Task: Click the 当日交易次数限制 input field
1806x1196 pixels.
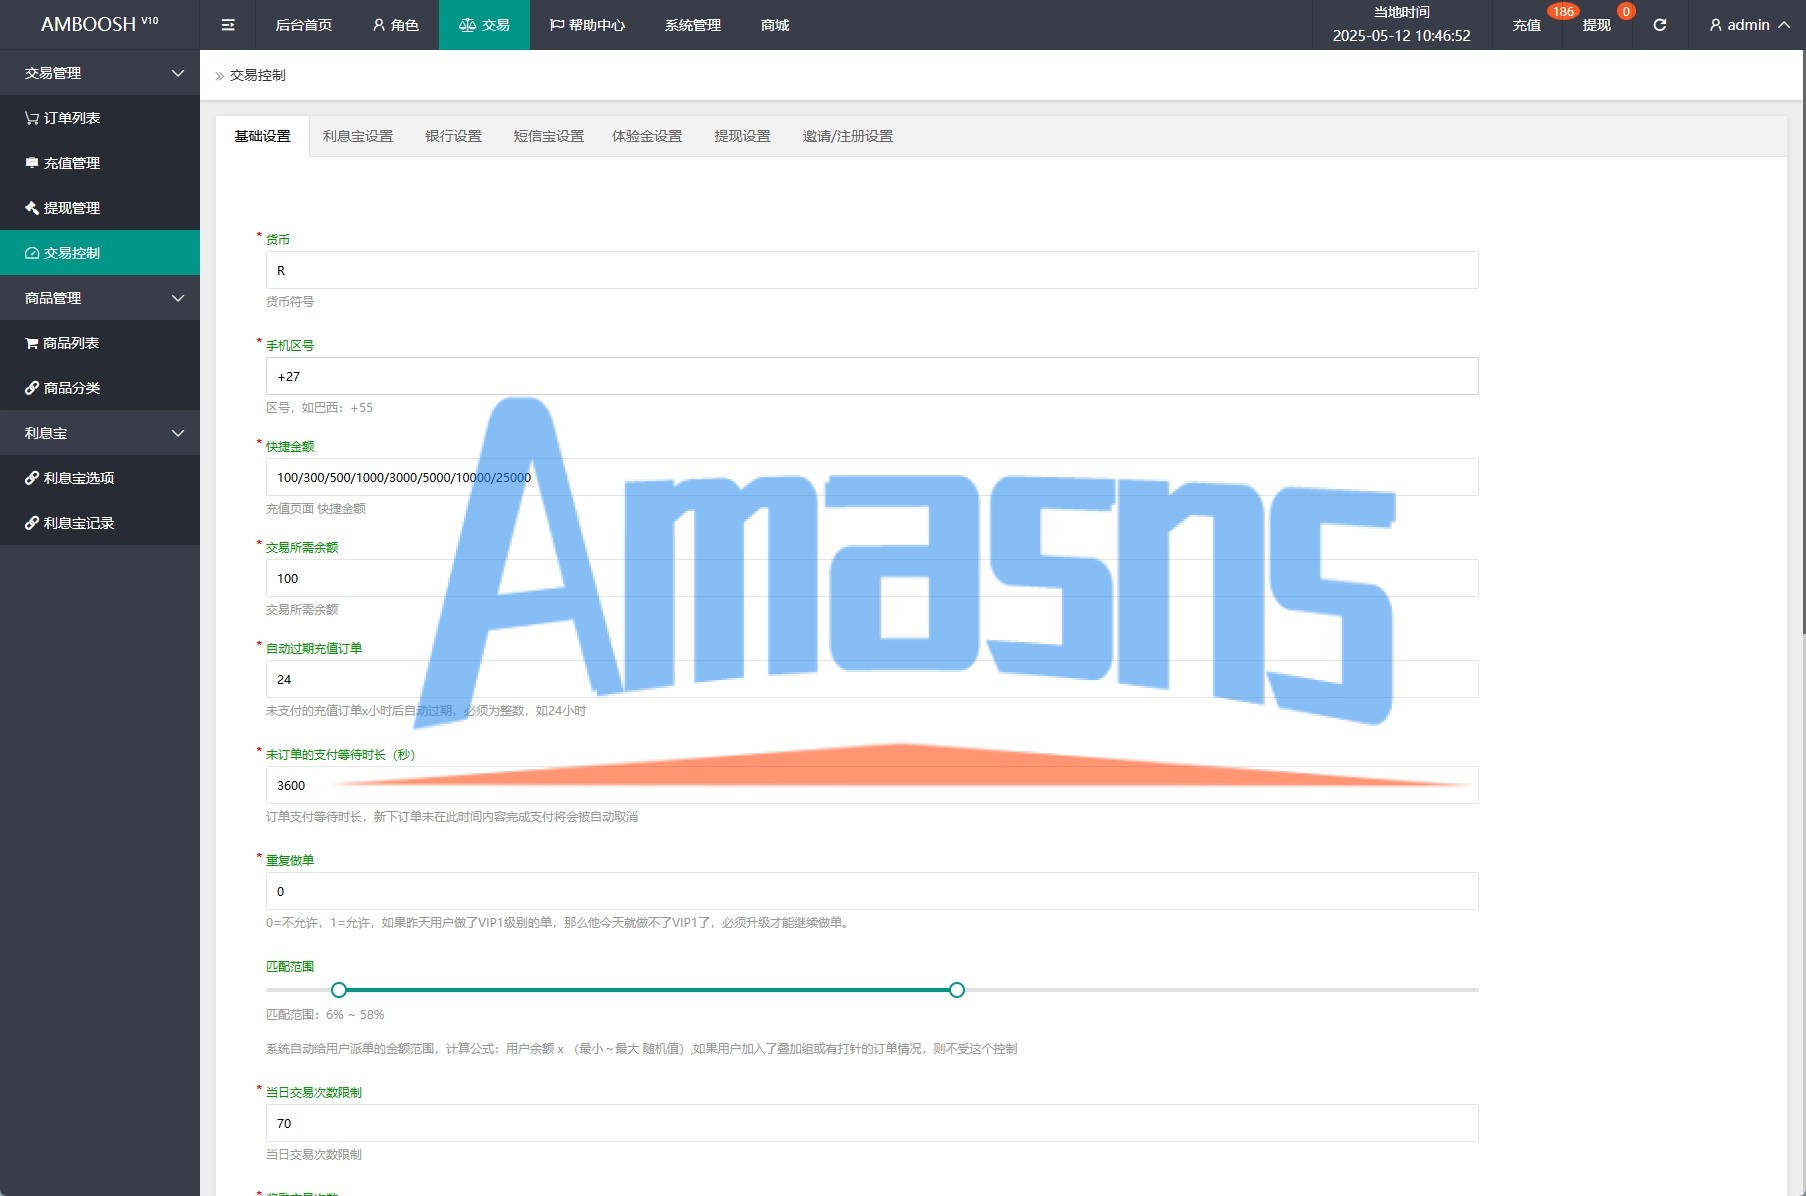Action: click(872, 1123)
